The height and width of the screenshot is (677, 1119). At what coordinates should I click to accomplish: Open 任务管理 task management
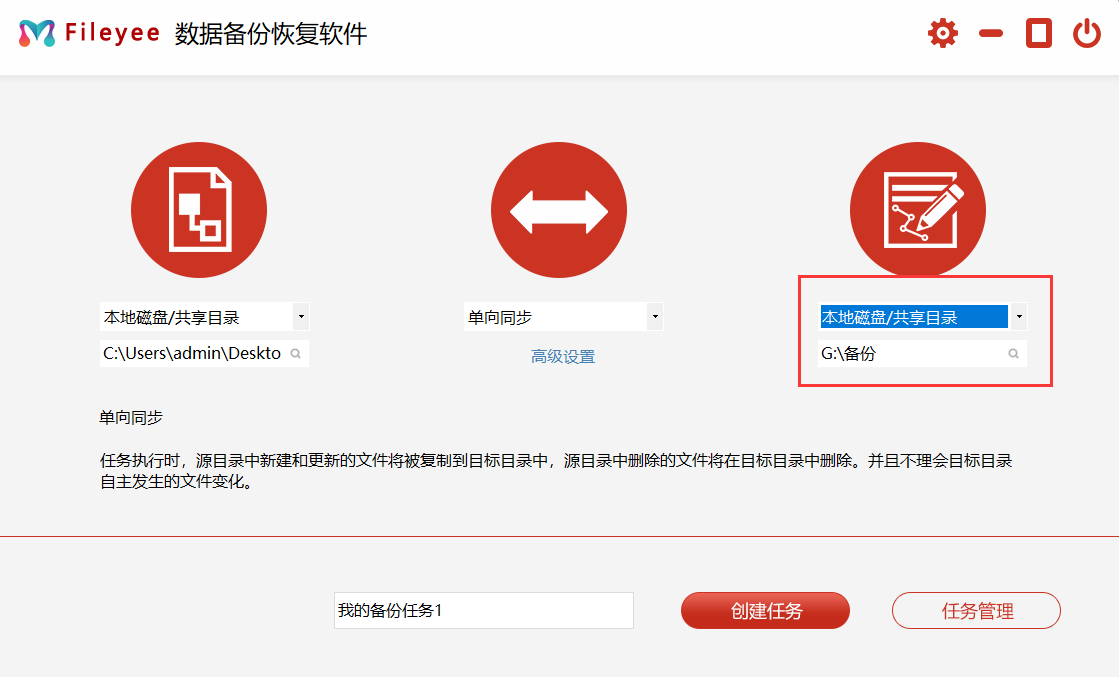click(975, 610)
